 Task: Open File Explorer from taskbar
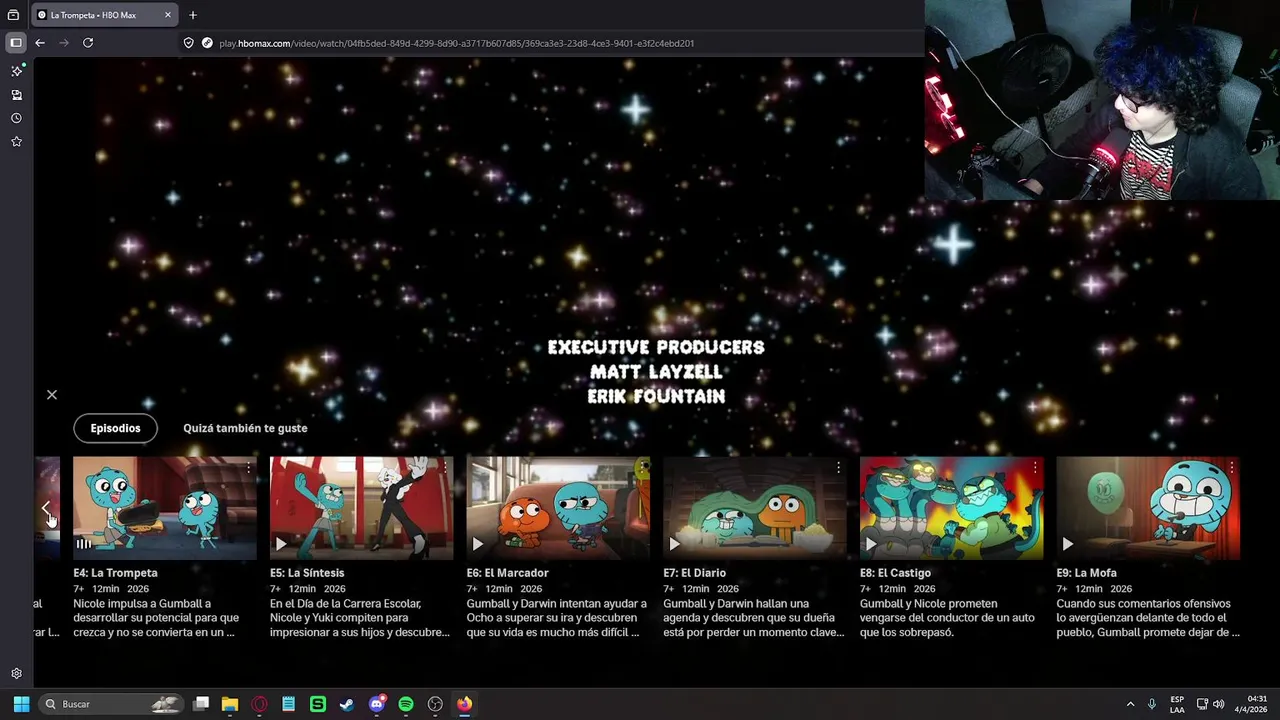pos(230,704)
